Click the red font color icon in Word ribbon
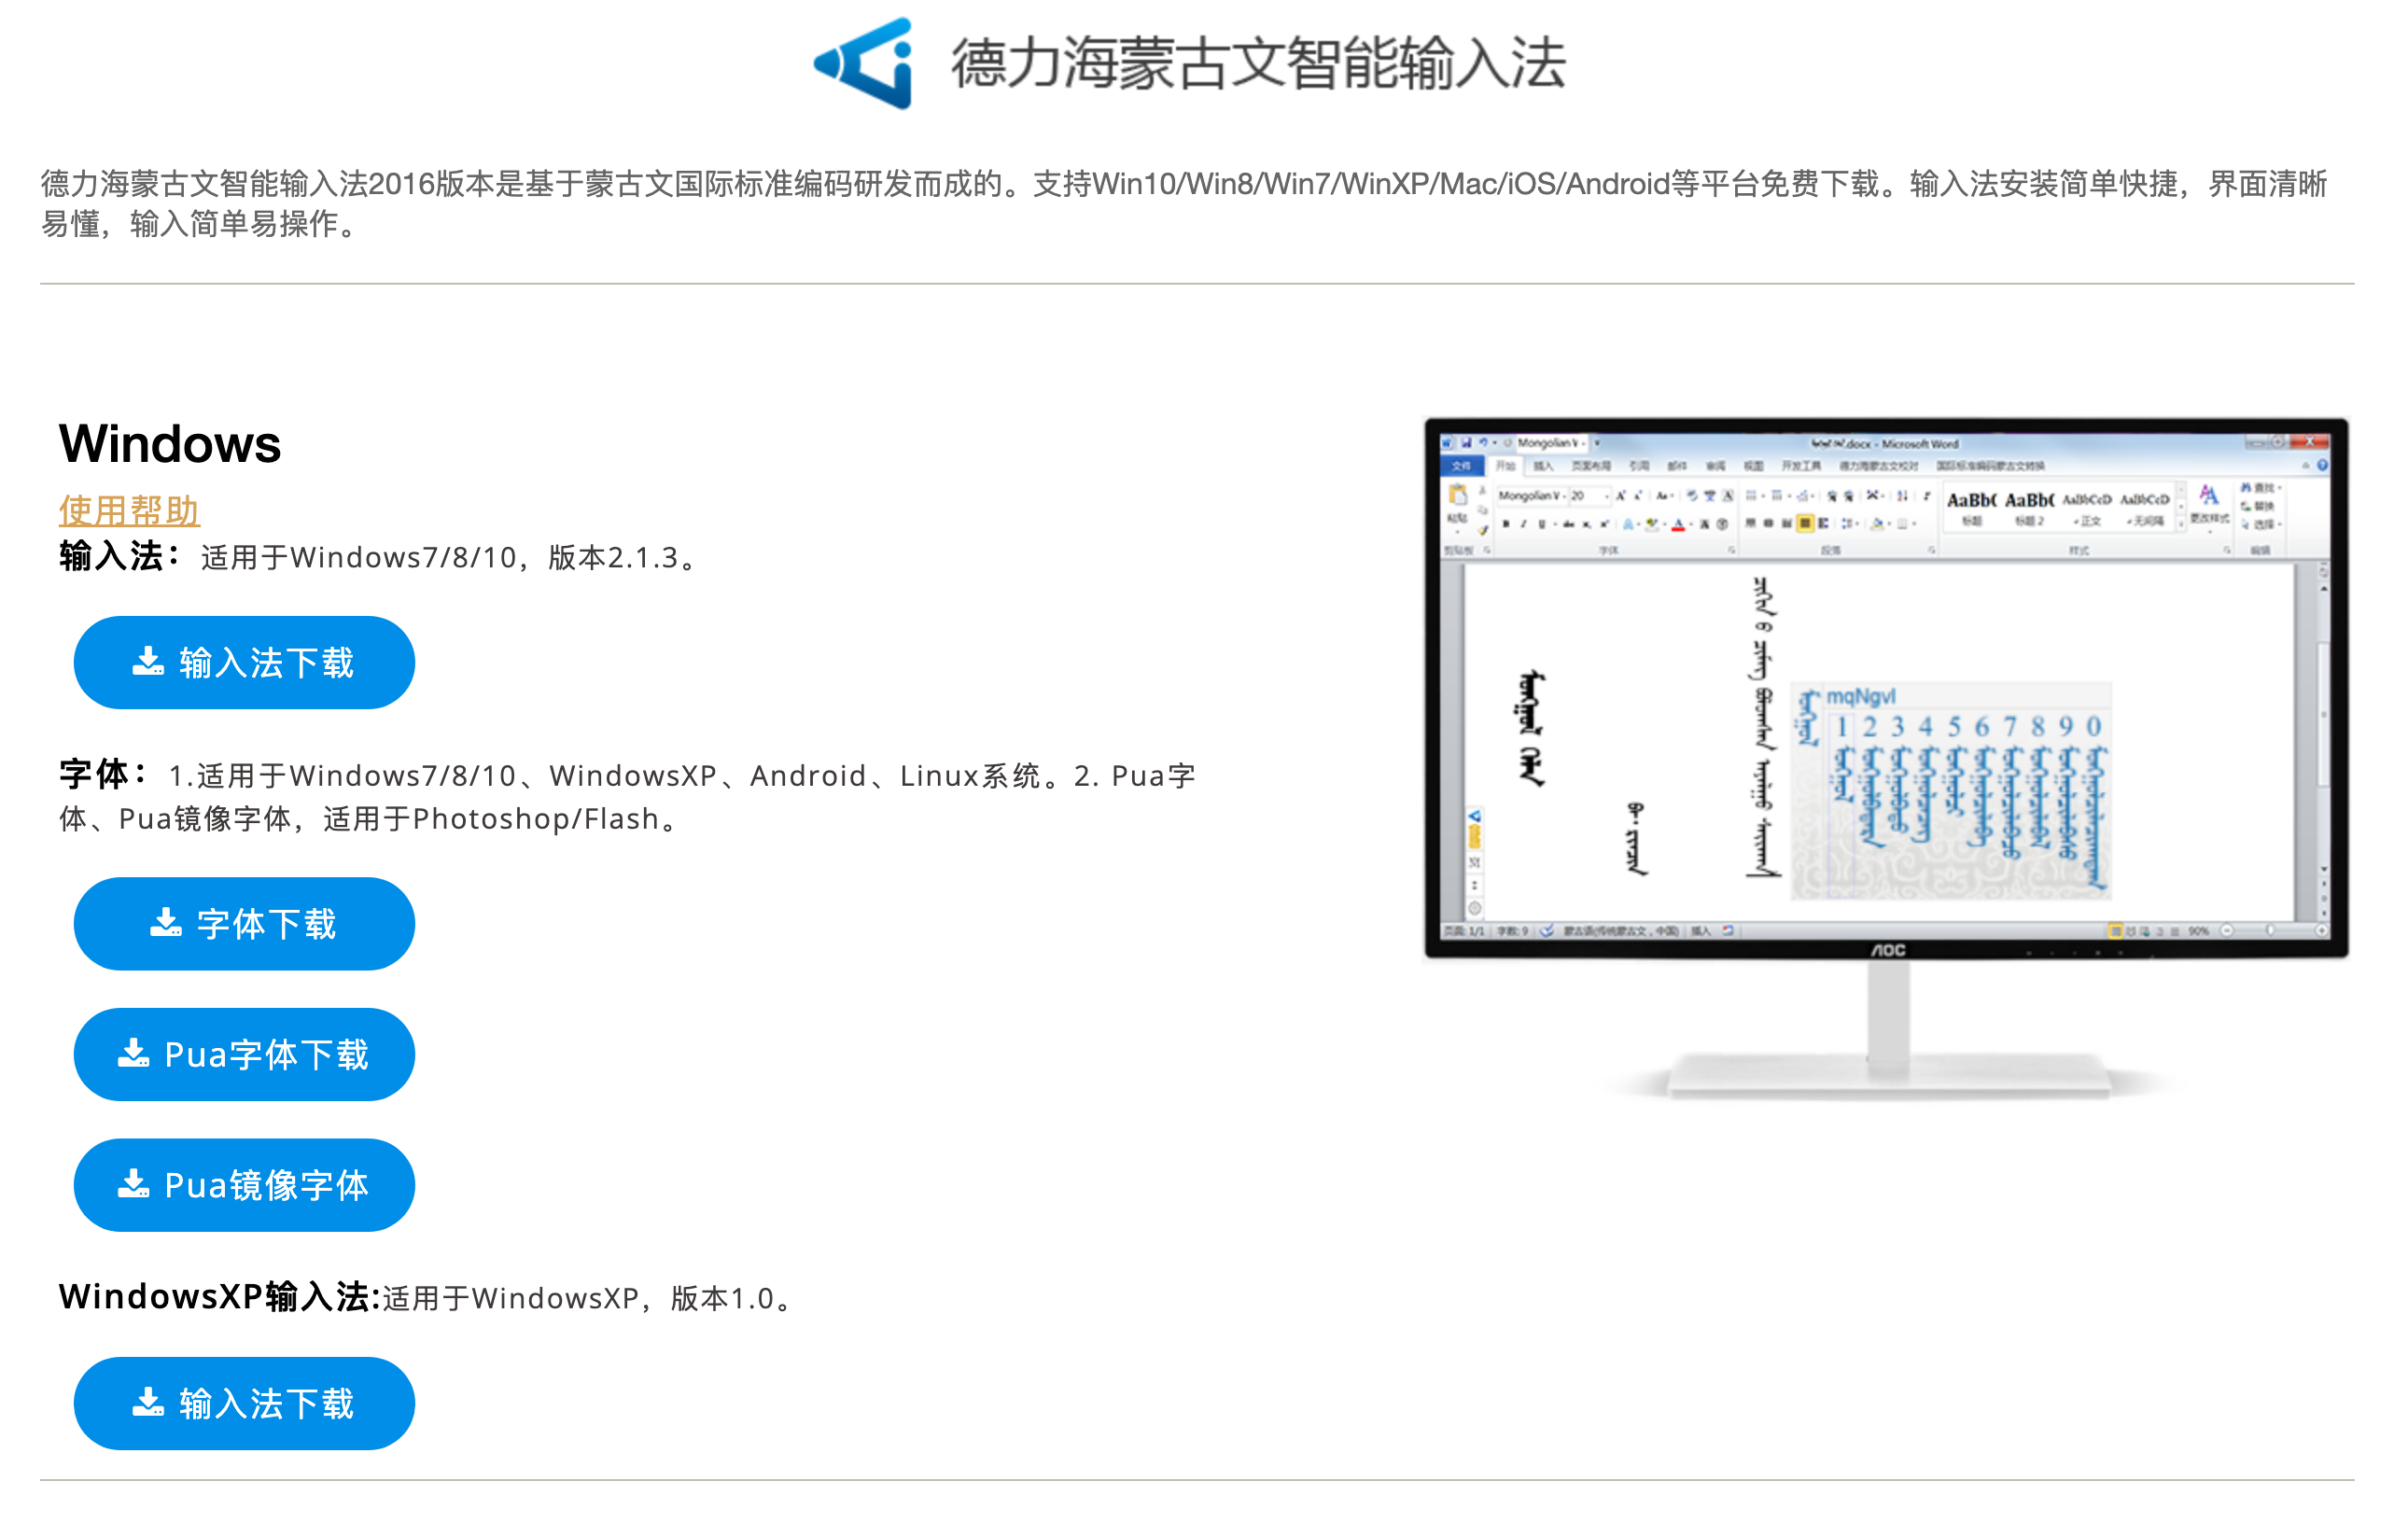This screenshot has width=2408, height=1523. pyautogui.click(x=1678, y=524)
